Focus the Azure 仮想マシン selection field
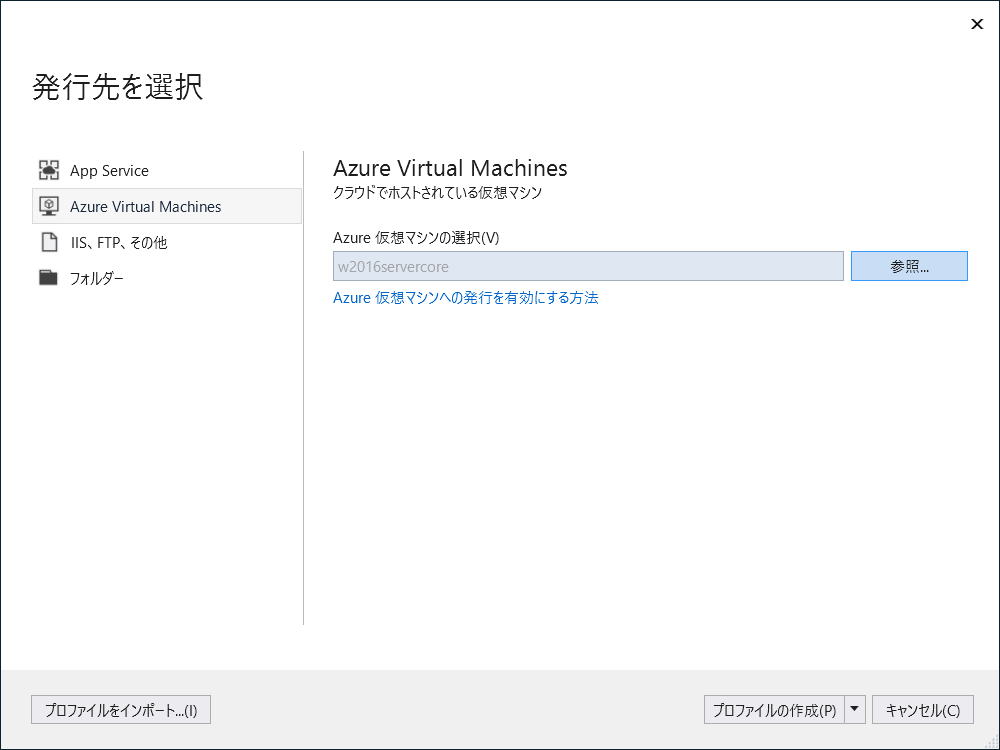This screenshot has width=1000, height=750. (x=588, y=266)
